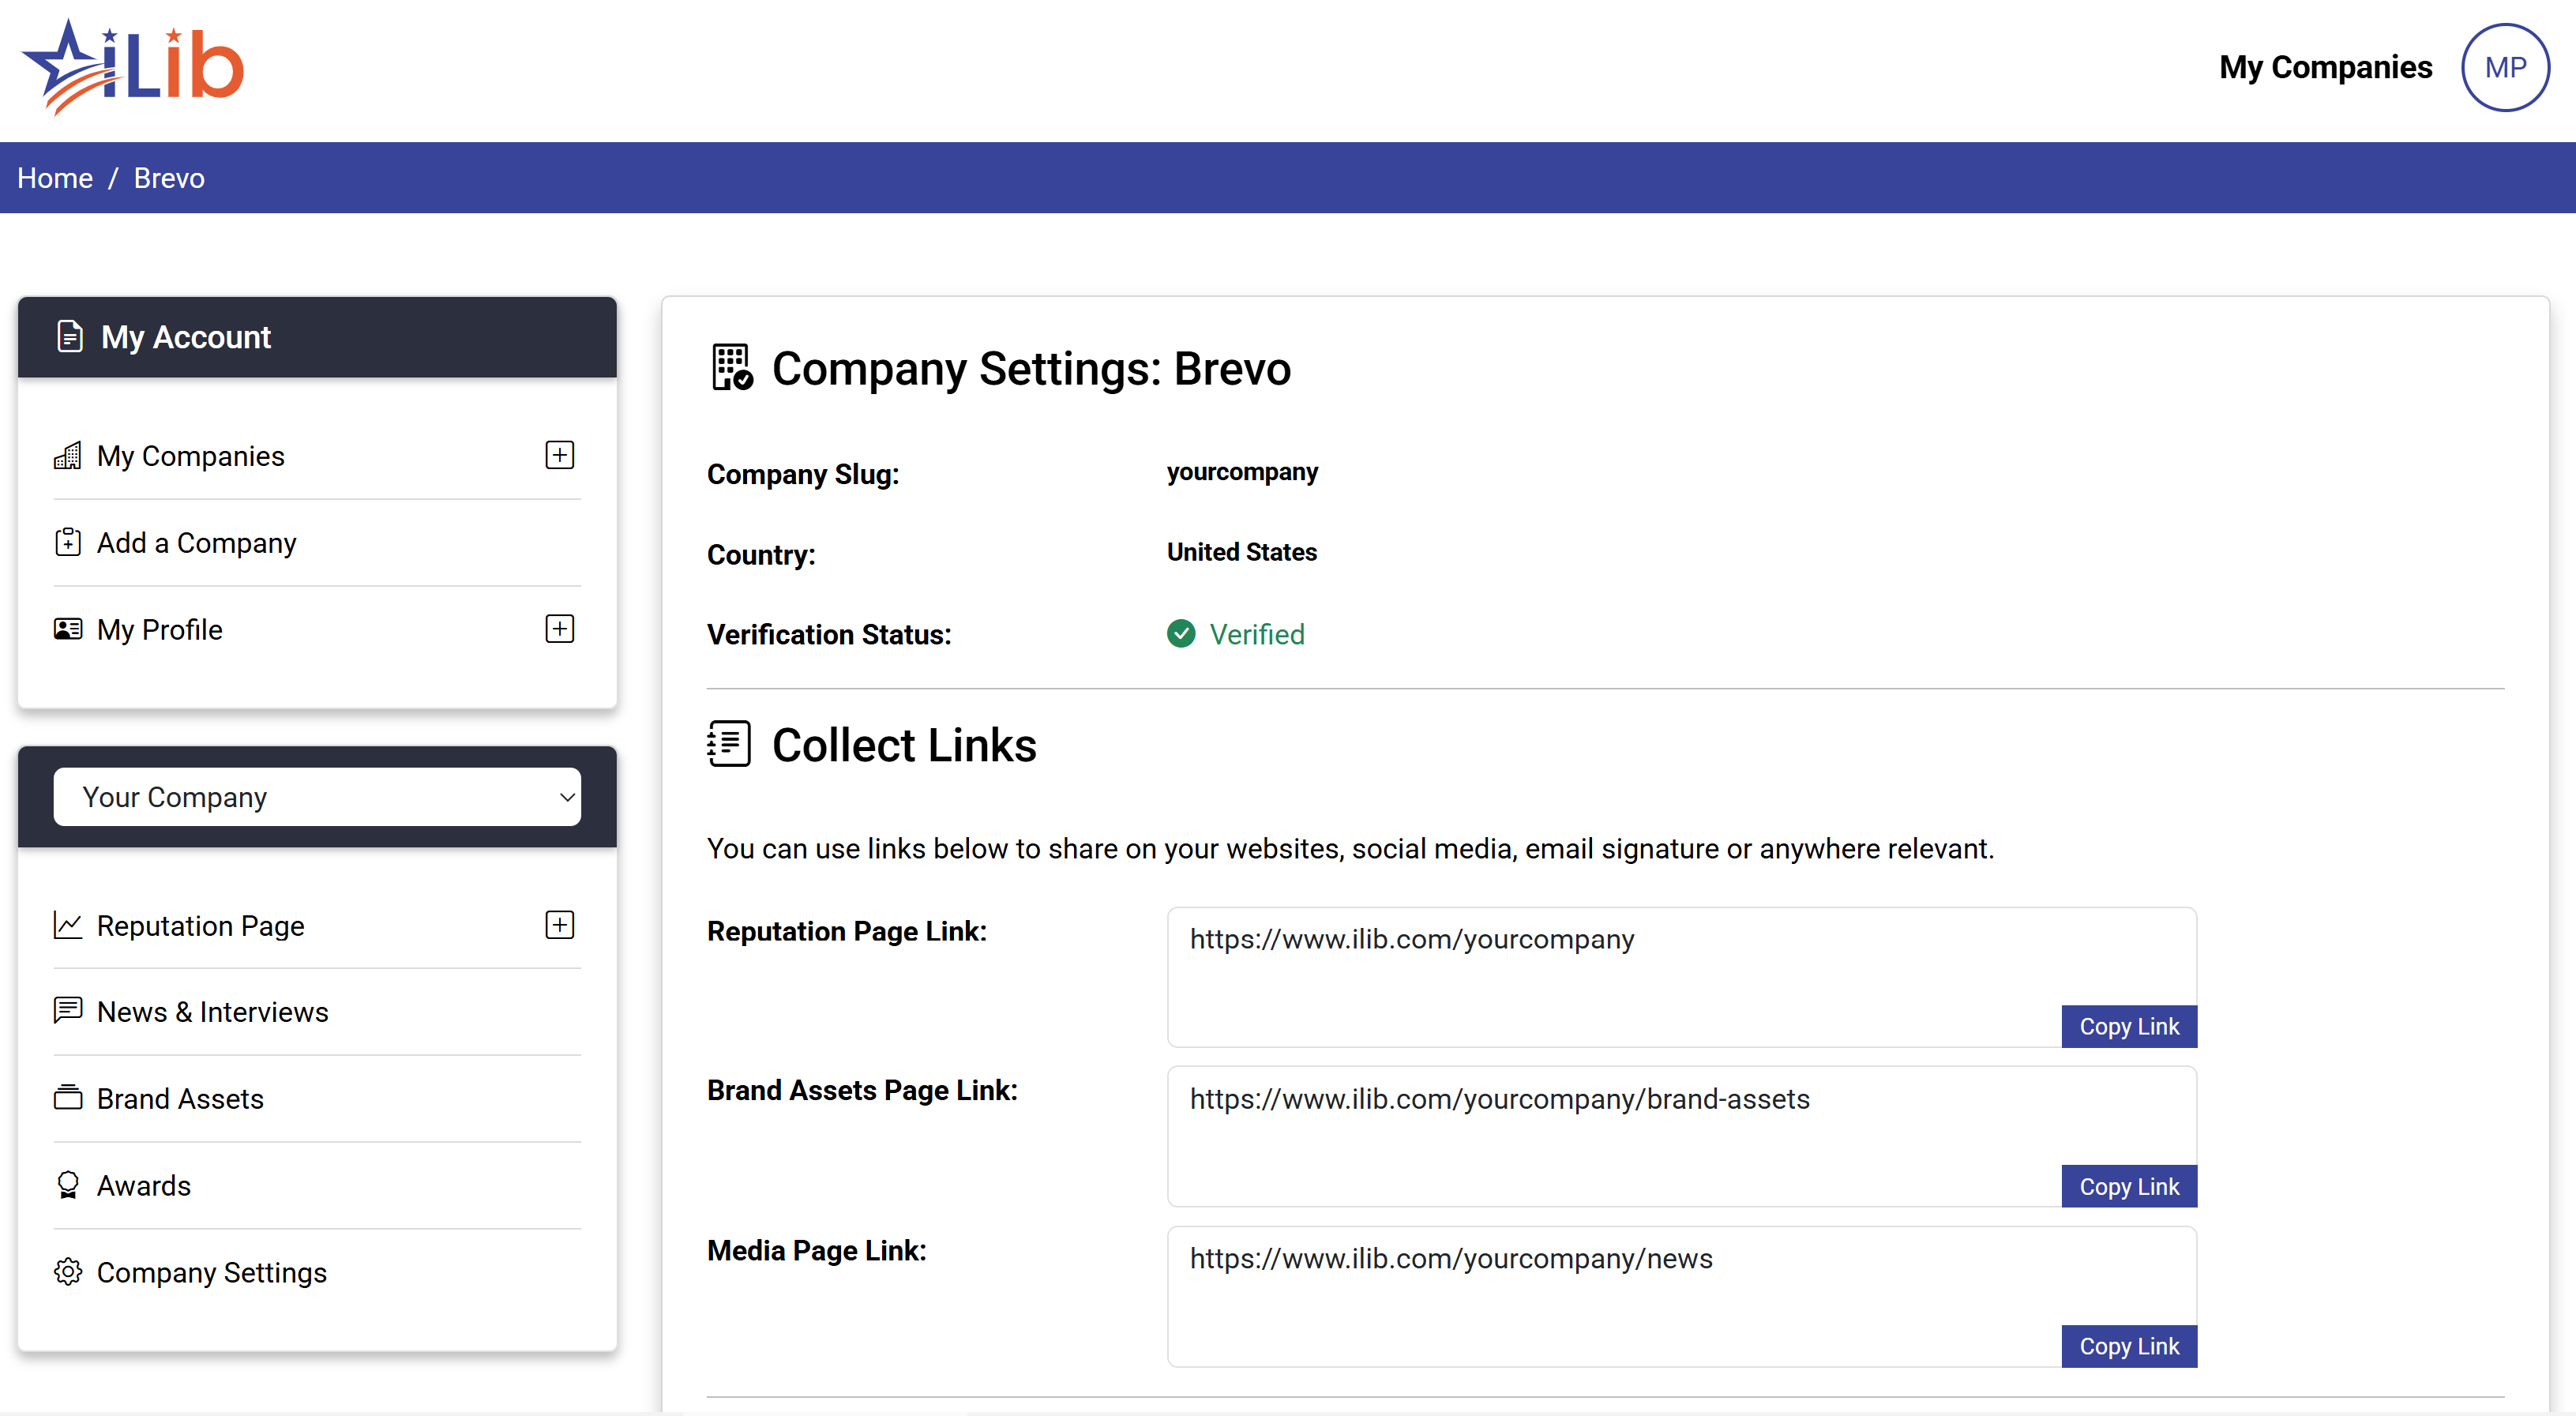2576x1416 pixels.
Task: Click the Company Settings gear icon
Action: click(x=67, y=1272)
